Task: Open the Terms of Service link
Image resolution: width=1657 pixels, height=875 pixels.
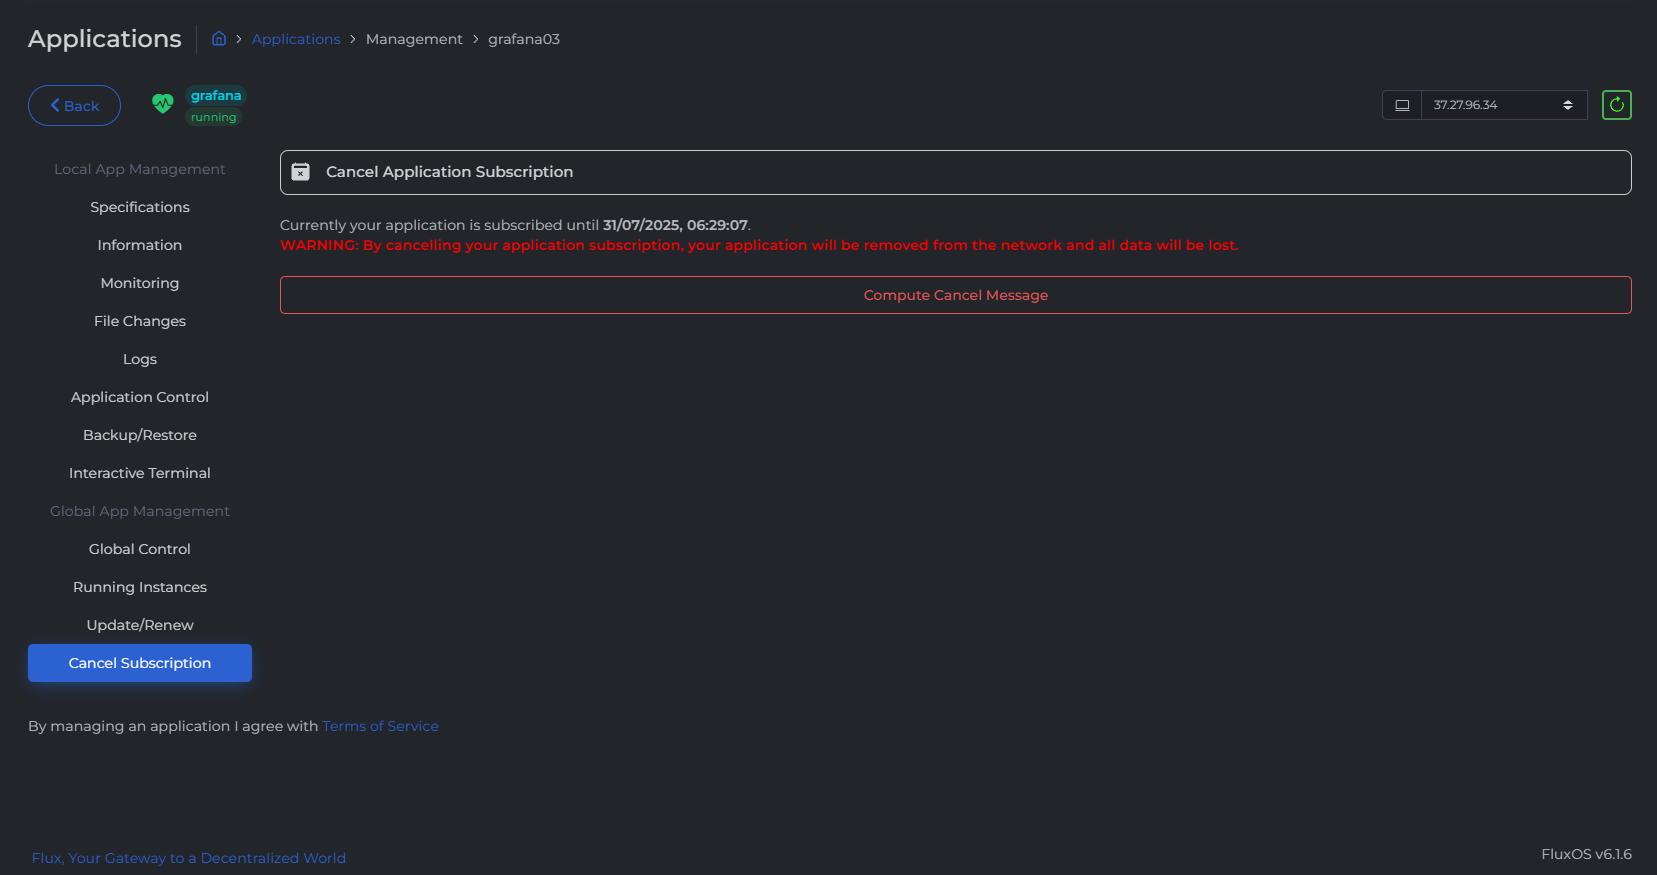Action: (380, 726)
